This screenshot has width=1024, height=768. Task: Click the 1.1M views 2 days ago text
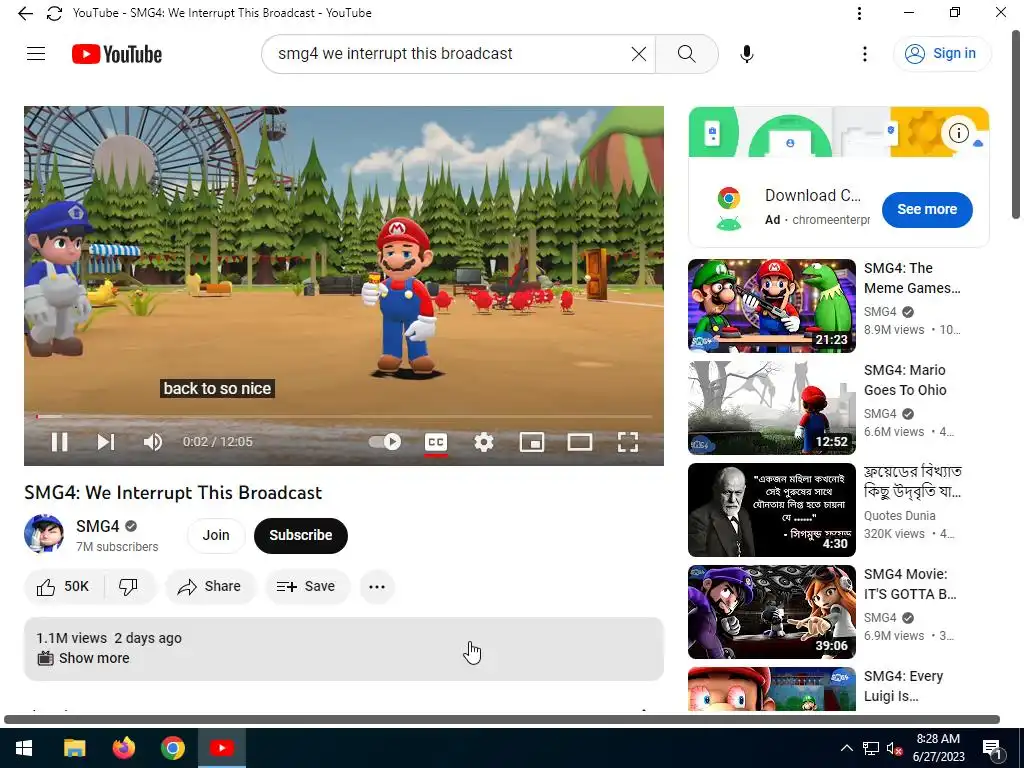[109, 638]
